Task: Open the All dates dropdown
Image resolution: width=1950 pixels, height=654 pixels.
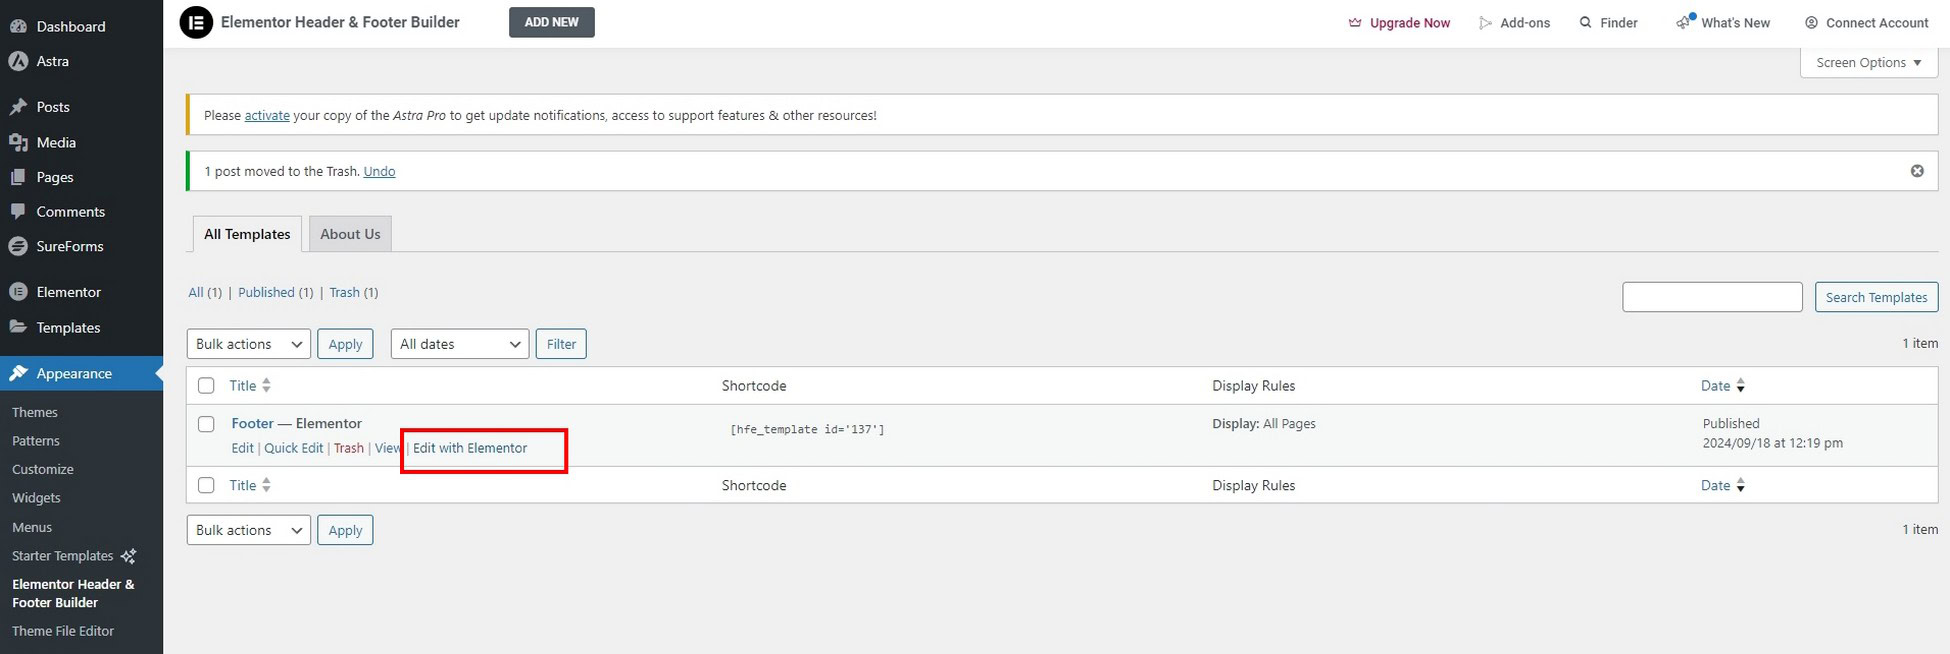Action: (460, 344)
